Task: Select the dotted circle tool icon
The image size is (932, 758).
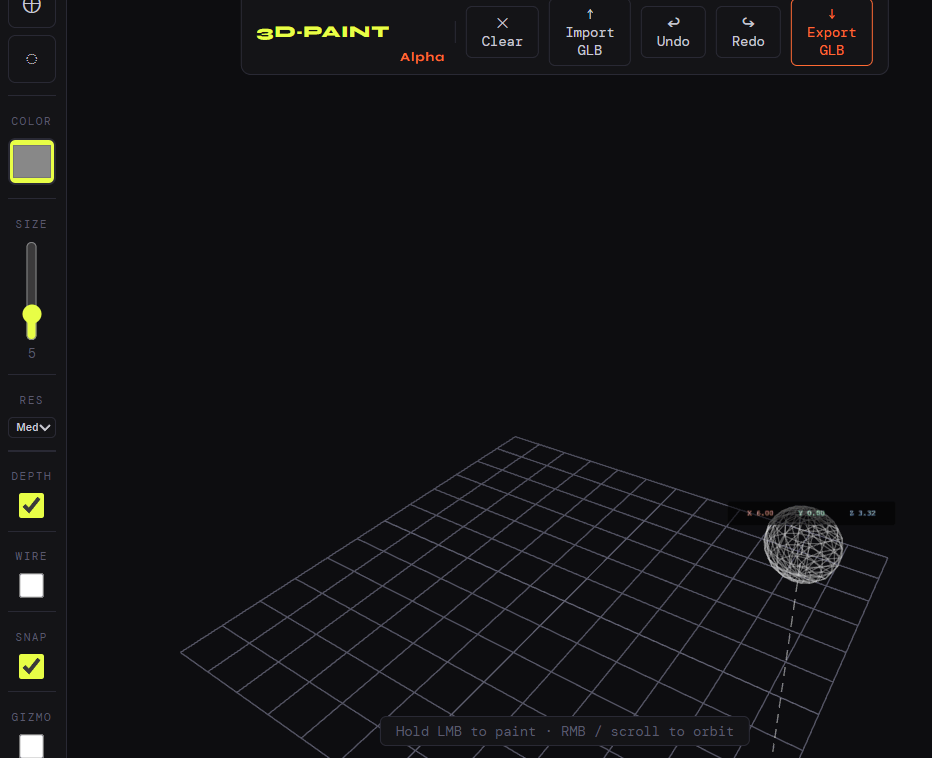Action: click(32, 59)
